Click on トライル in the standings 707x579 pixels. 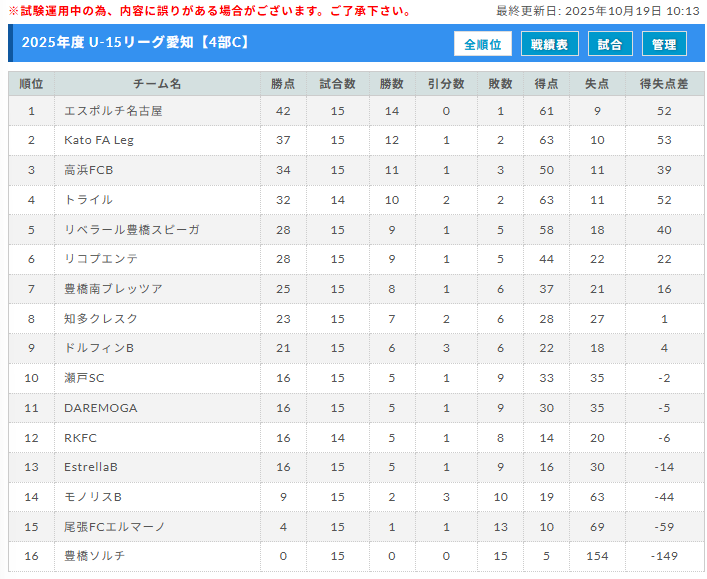88,200
